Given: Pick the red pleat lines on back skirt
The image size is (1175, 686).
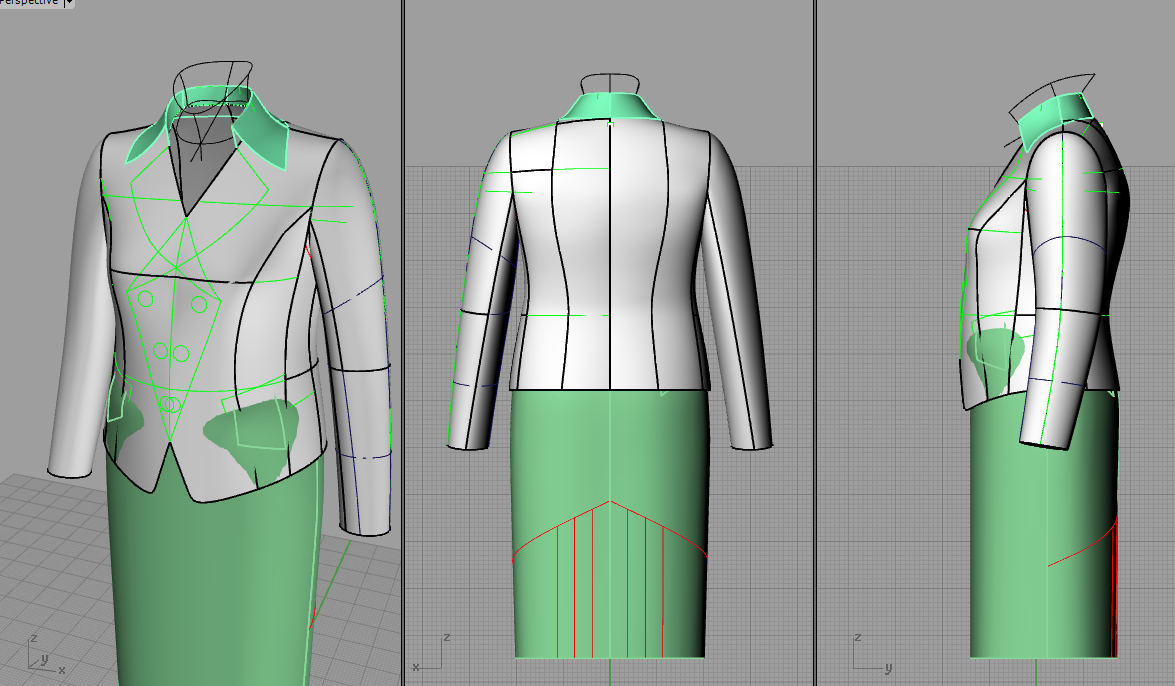Looking at the screenshot, I should [x=610, y=581].
